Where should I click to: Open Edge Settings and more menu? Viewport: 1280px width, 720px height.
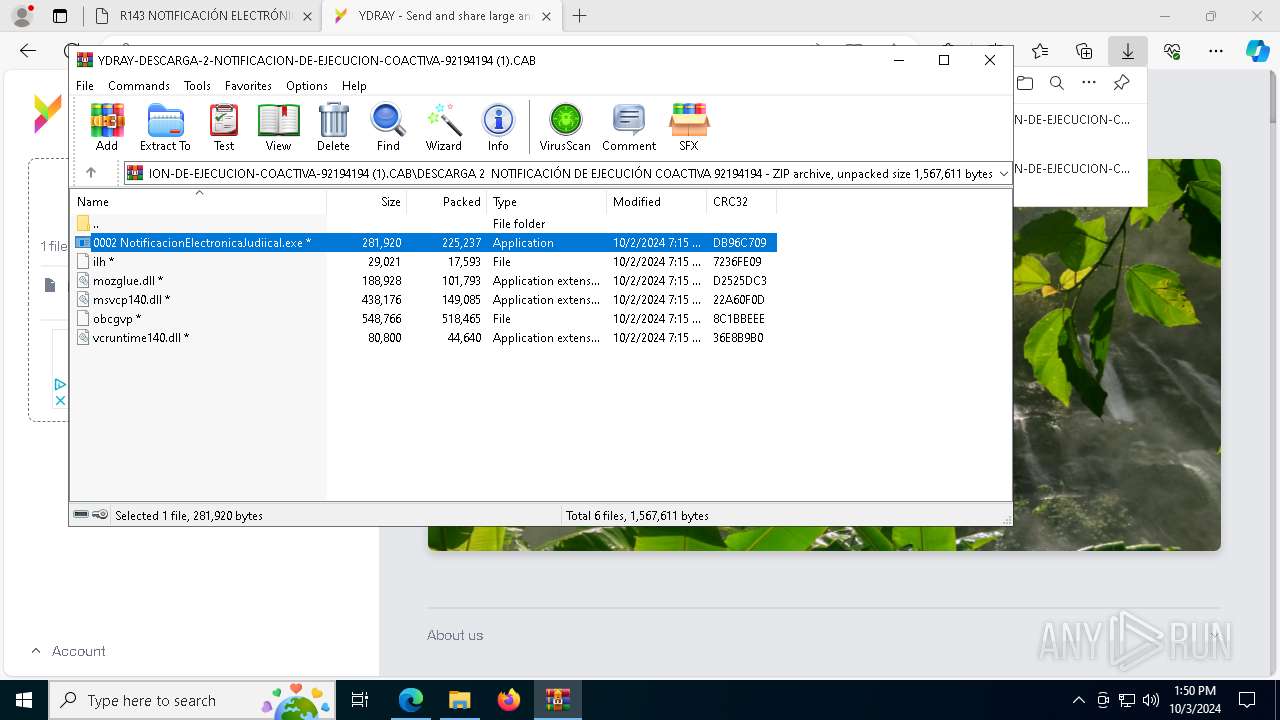[x=1216, y=51]
